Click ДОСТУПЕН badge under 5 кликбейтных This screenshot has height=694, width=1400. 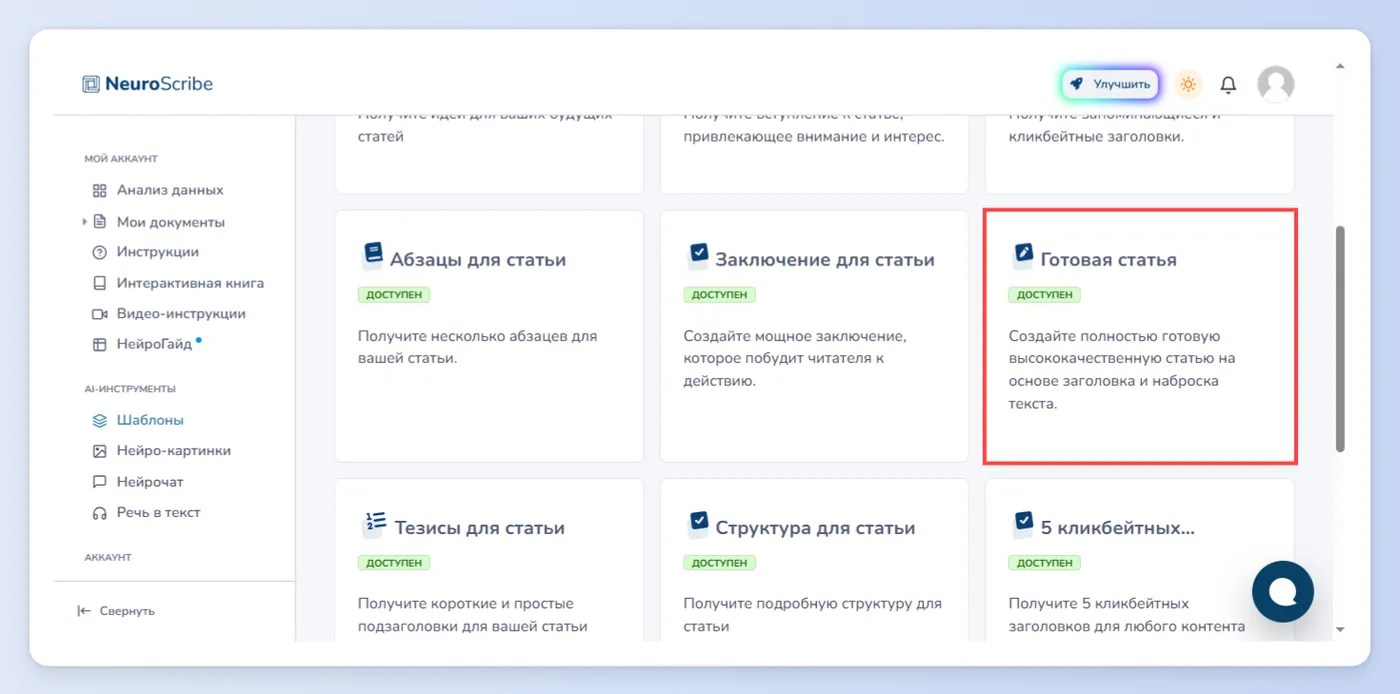(x=1045, y=563)
